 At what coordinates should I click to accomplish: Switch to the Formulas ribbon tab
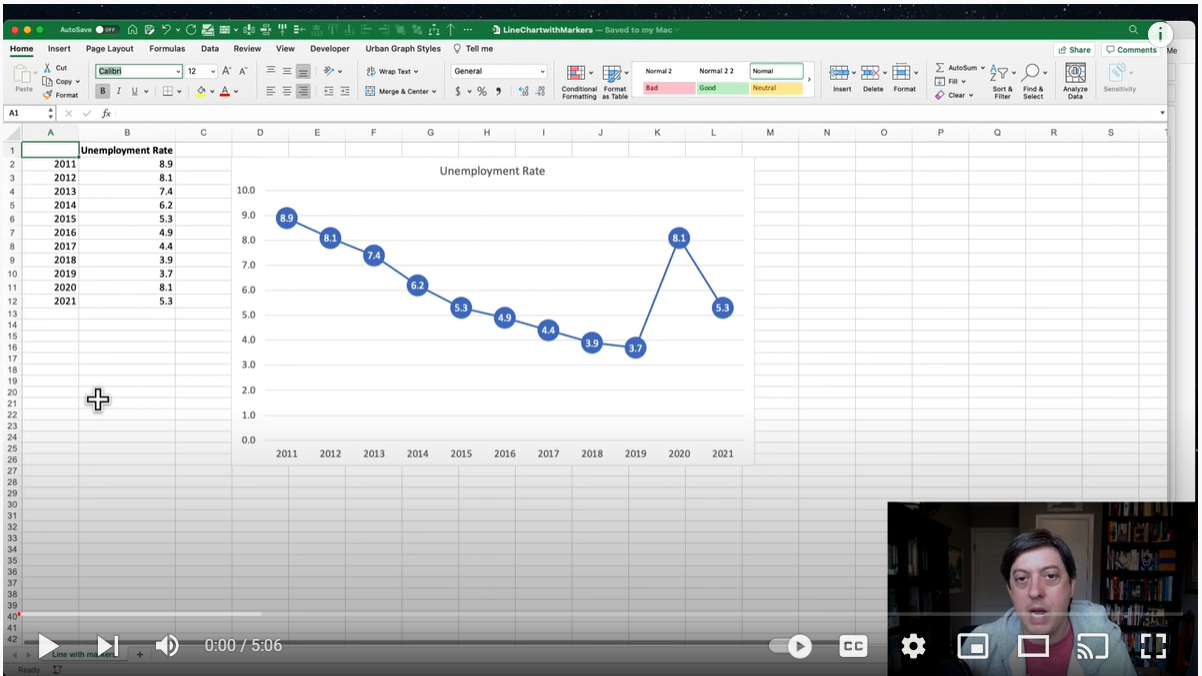point(167,48)
